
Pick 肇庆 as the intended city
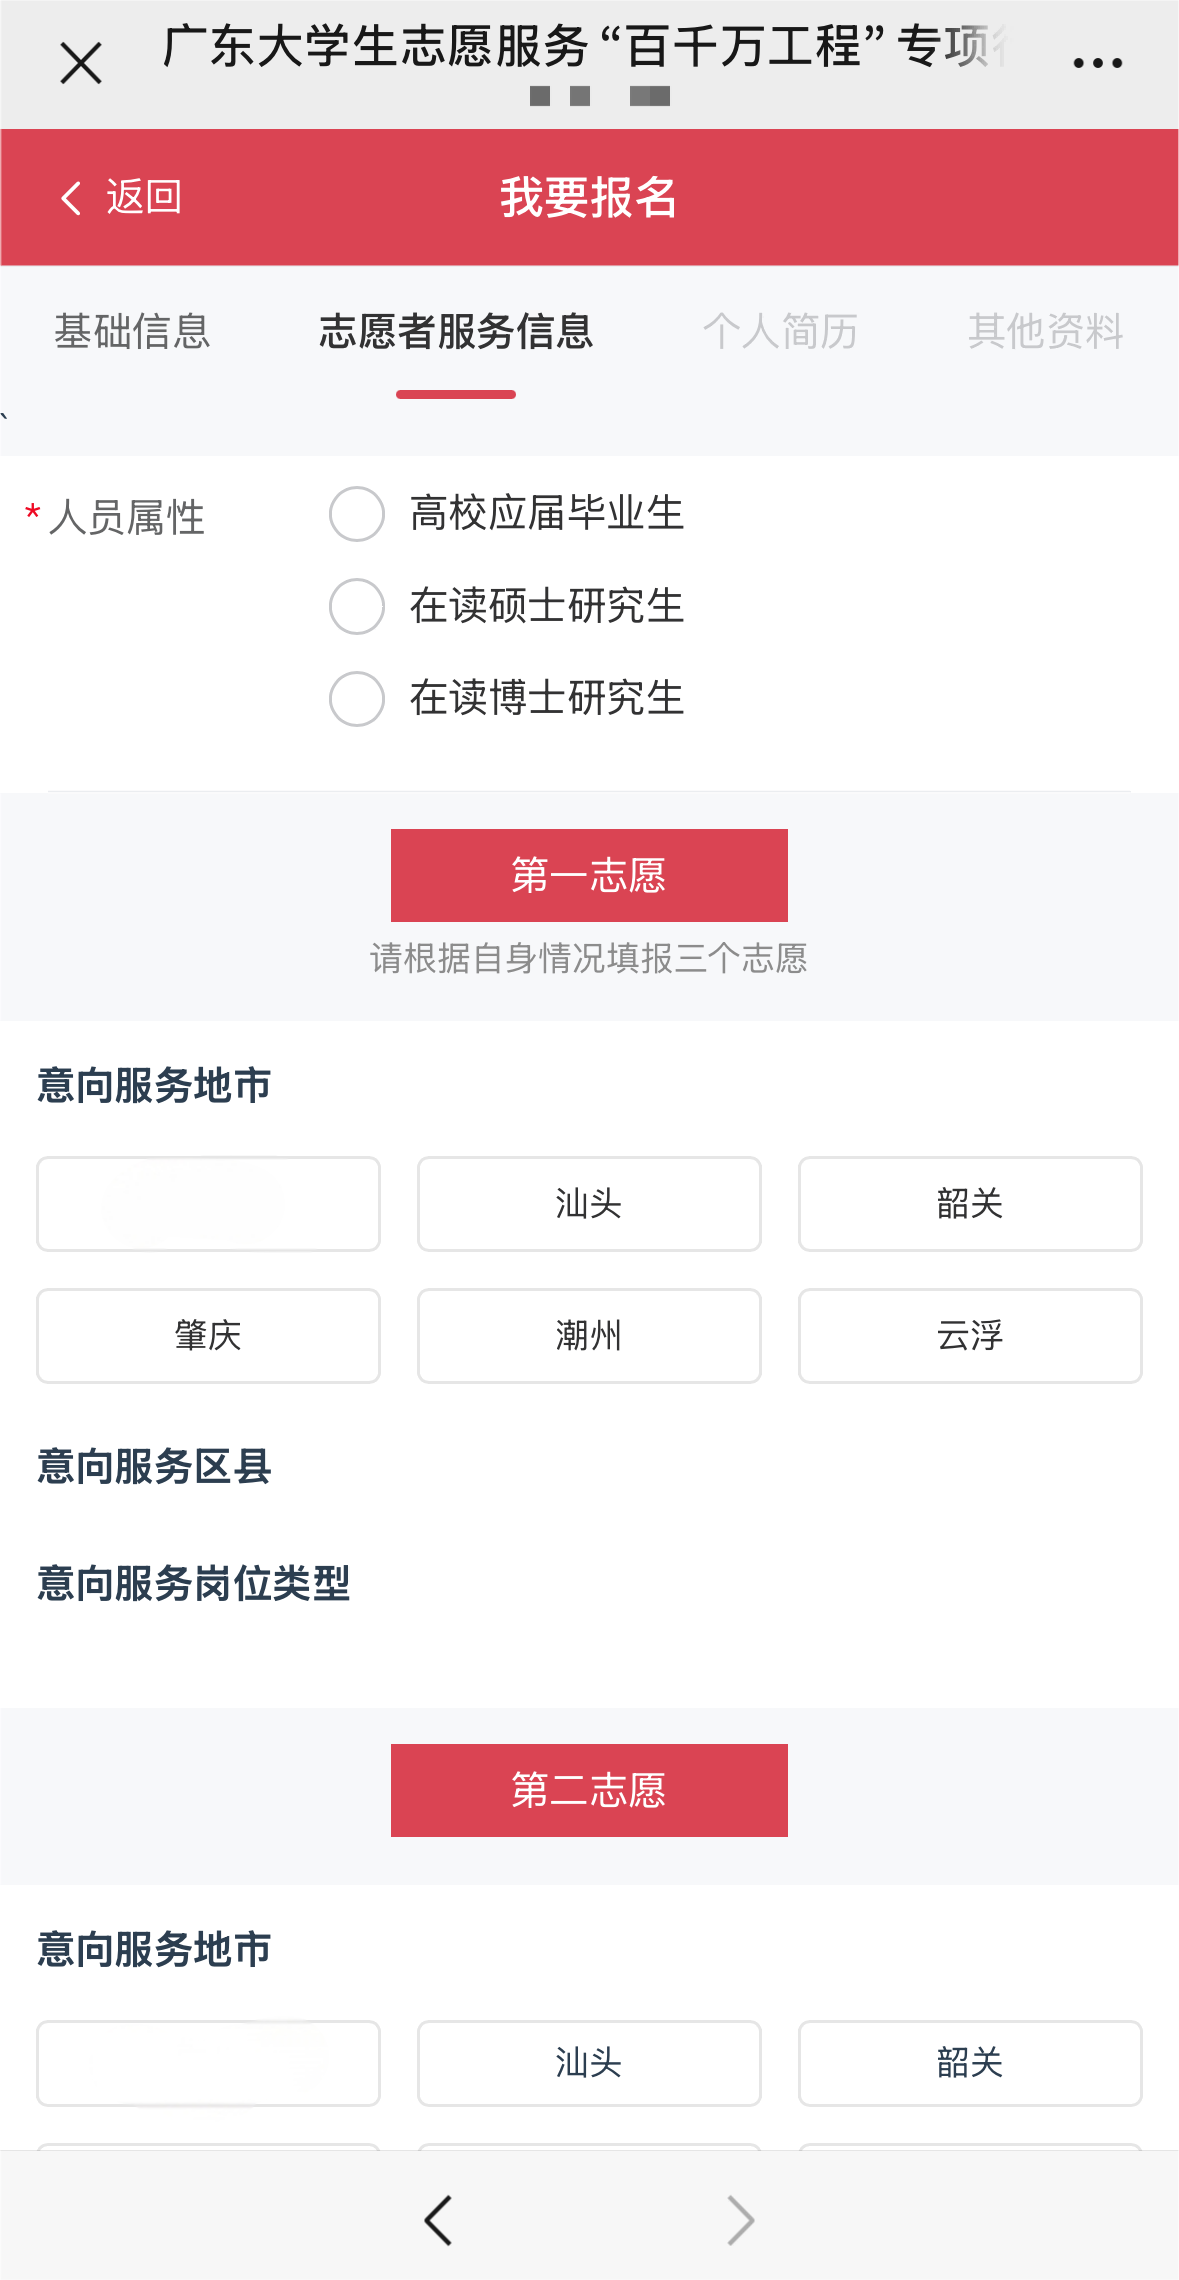(208, 1336)
